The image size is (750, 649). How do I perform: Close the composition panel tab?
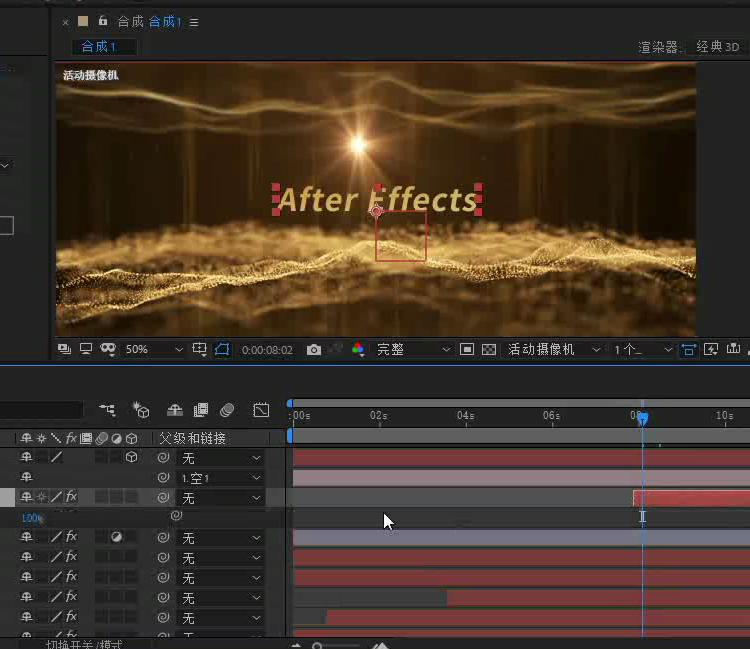pyautogui.click(x=66, y=22)
